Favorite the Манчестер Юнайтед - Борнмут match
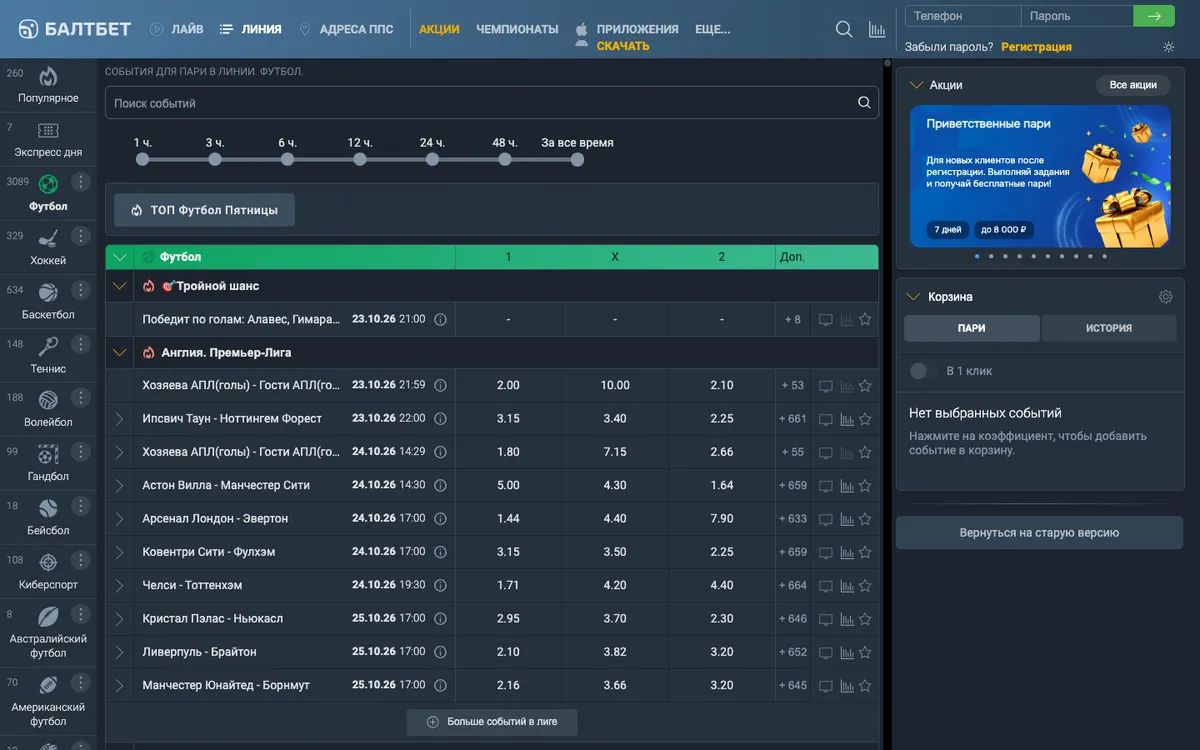 coord(865,686)
